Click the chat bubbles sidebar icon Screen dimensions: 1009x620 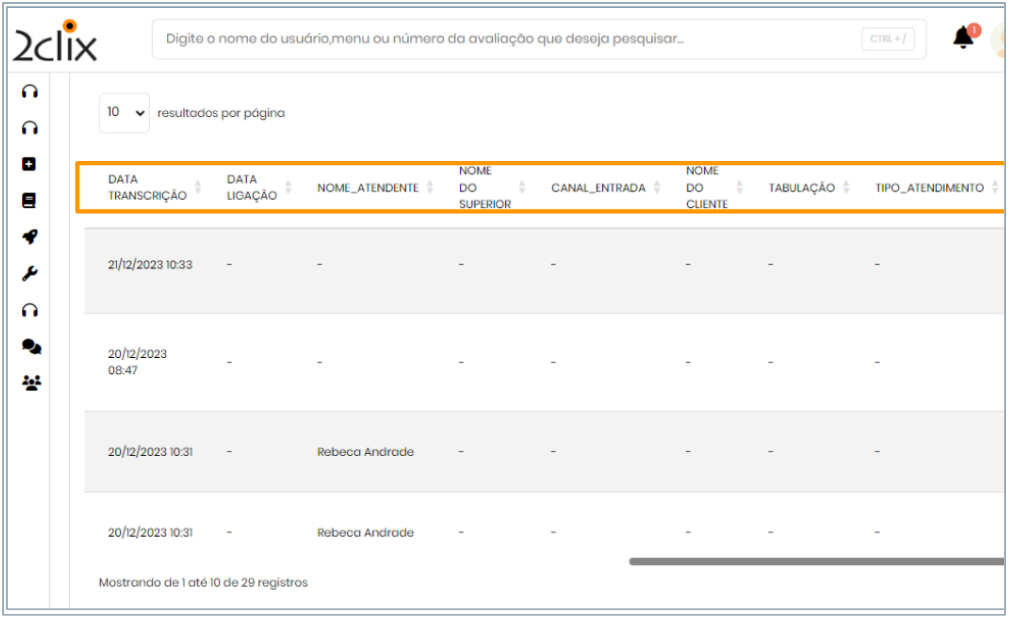(31, 346)
